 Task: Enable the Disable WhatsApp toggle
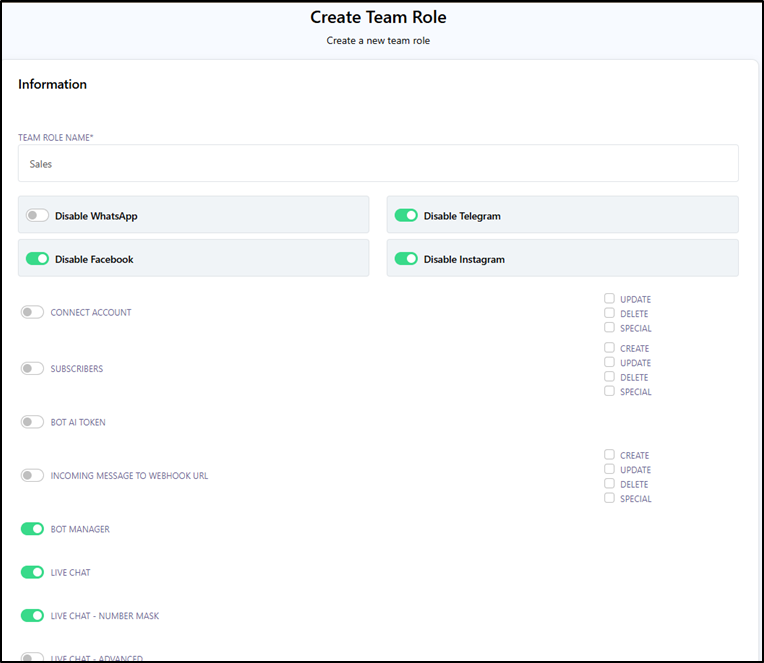(x=37, y=215)
